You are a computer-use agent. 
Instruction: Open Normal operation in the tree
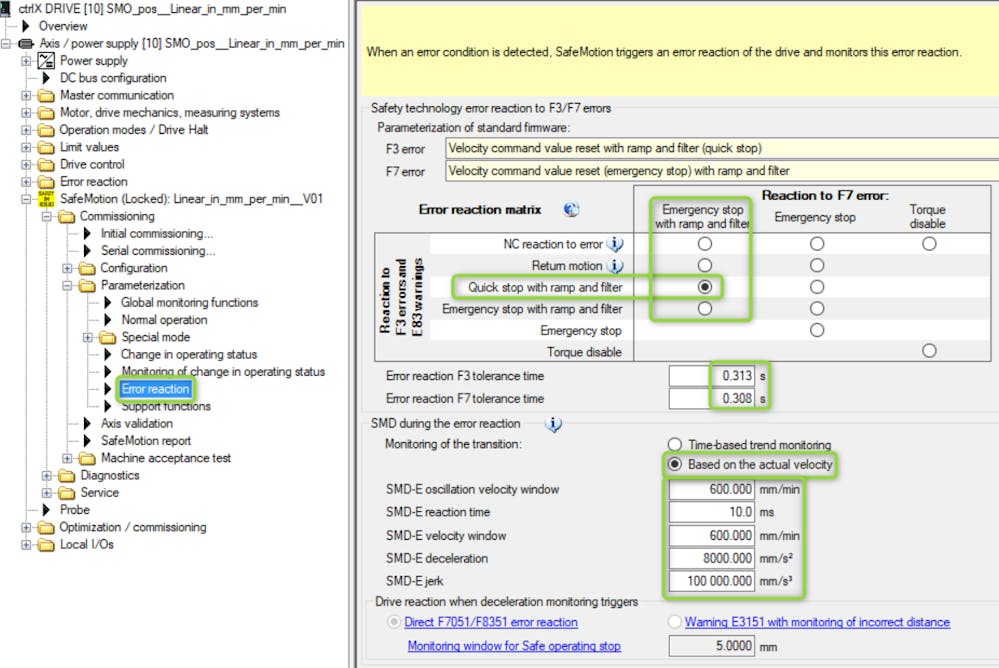tap(164, 320)
